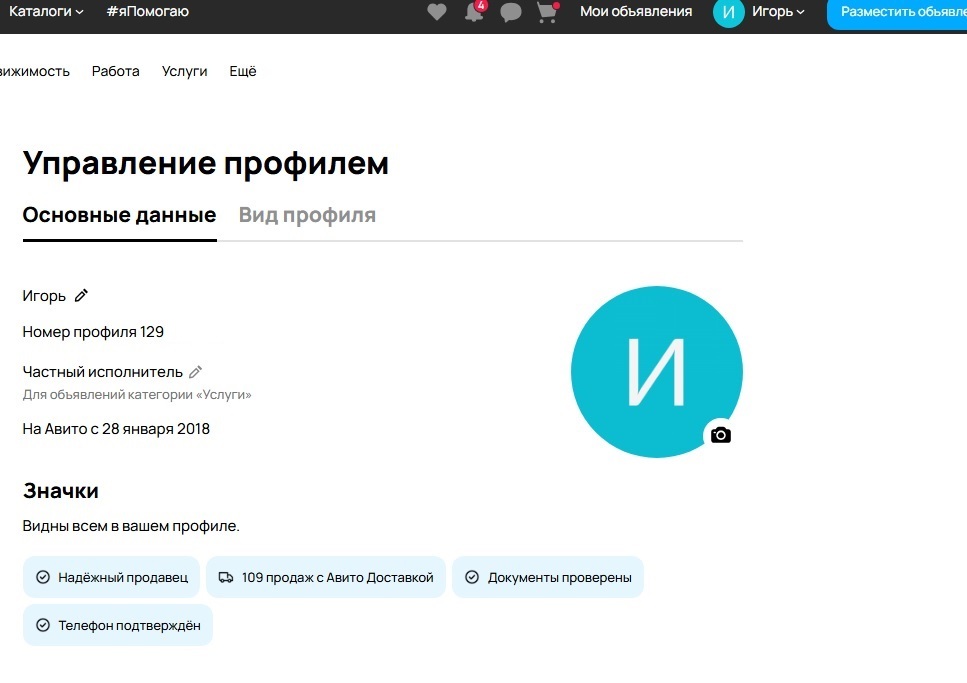
Task: Upload profile photo via camera icon
Action: click(x=720, y=435)
